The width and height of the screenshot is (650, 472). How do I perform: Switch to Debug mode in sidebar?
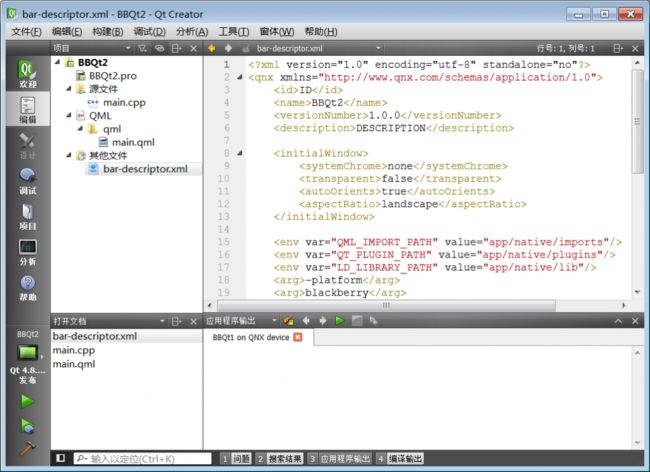pos(27,181)
